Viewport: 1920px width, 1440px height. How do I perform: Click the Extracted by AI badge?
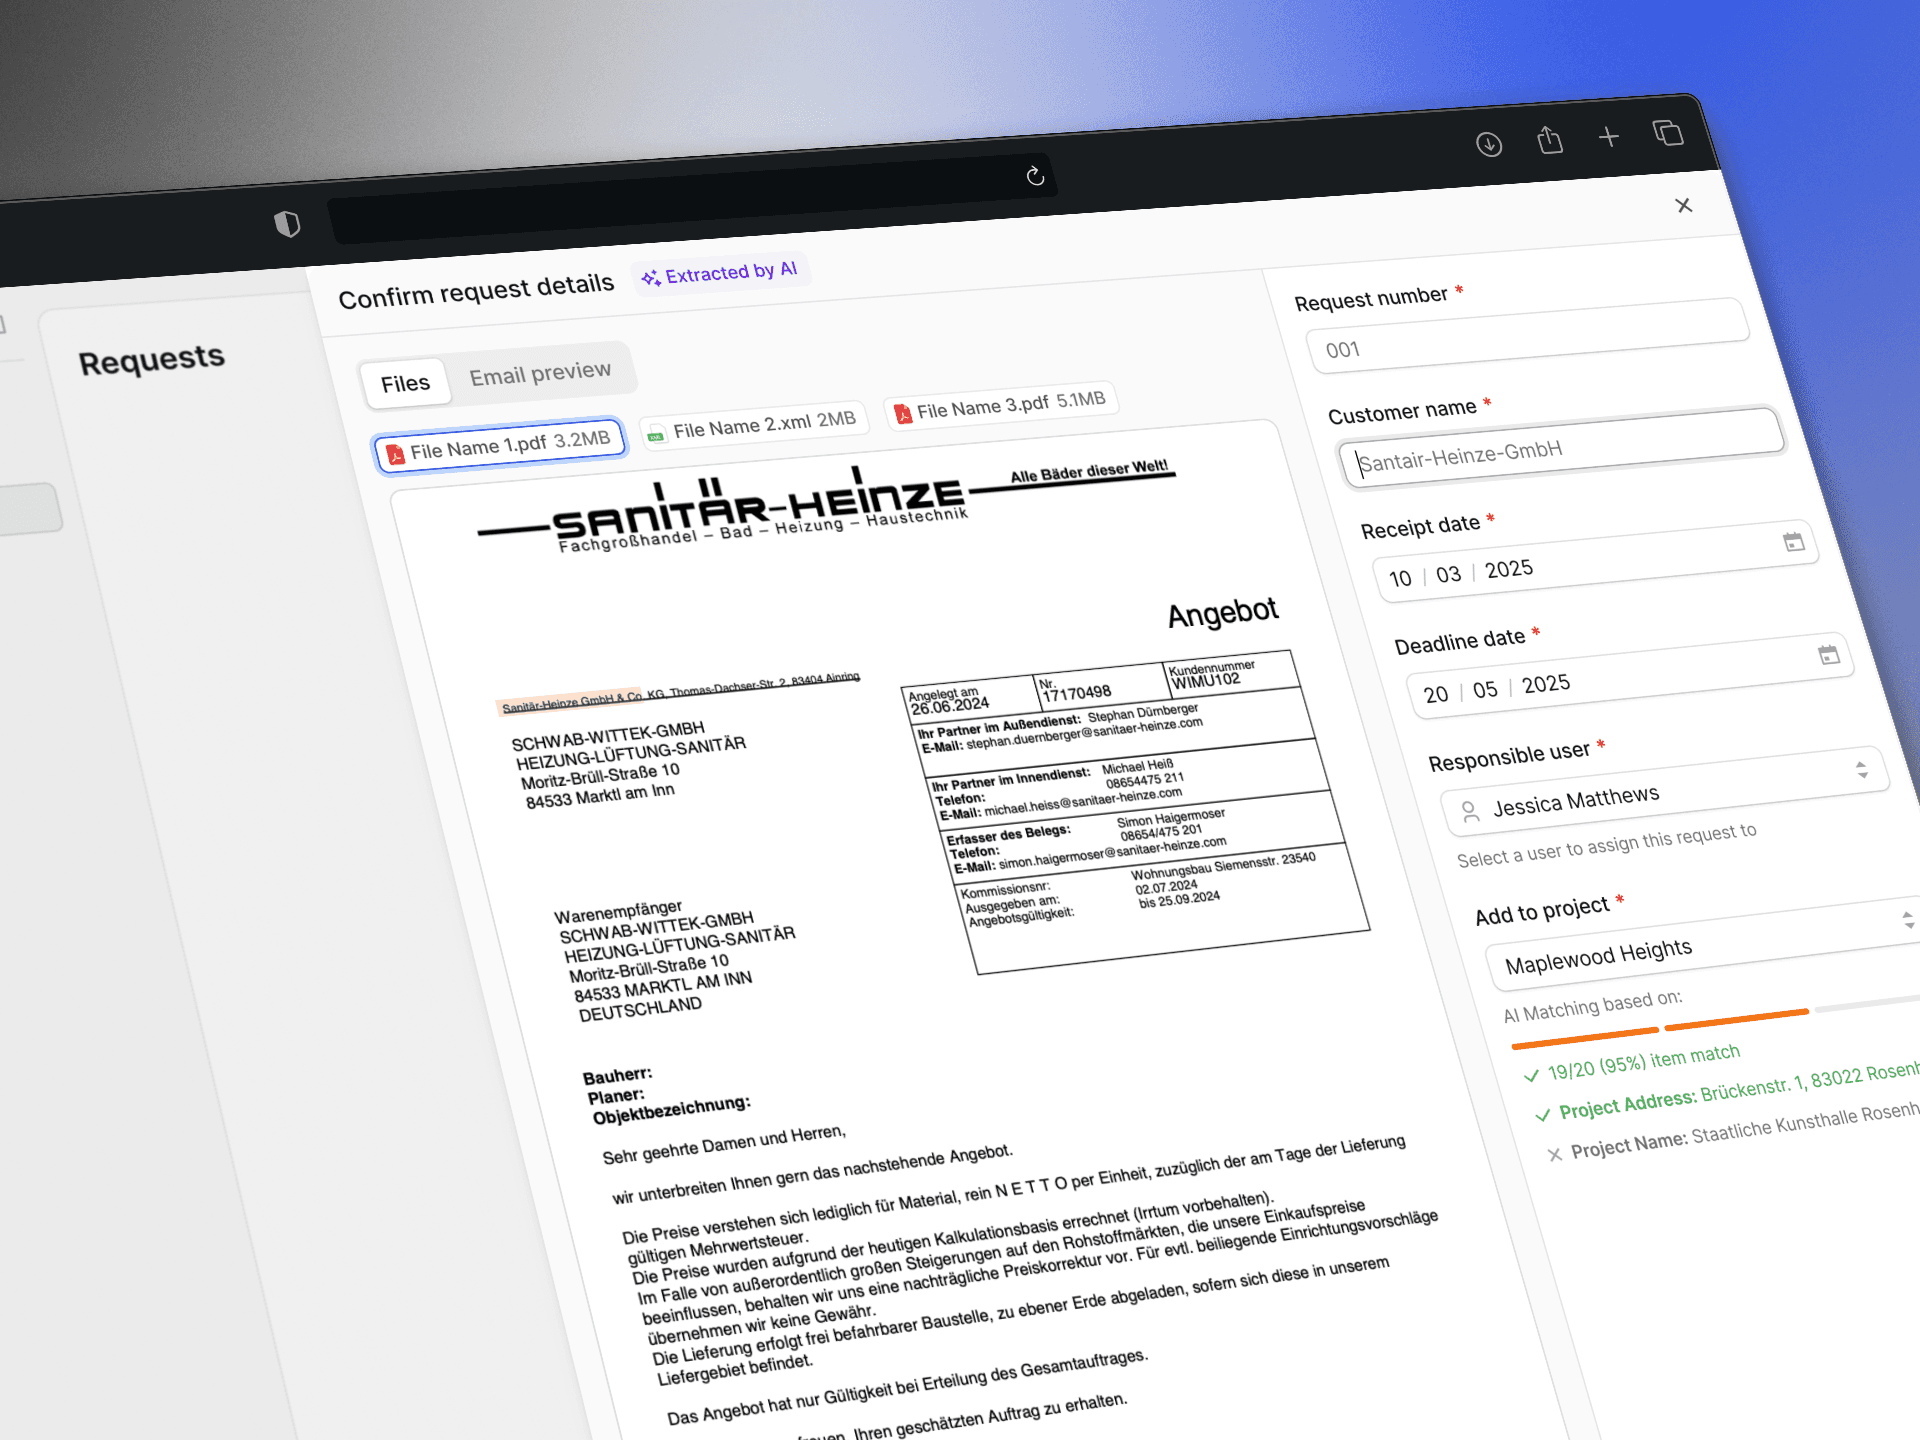tap(720, 273)
